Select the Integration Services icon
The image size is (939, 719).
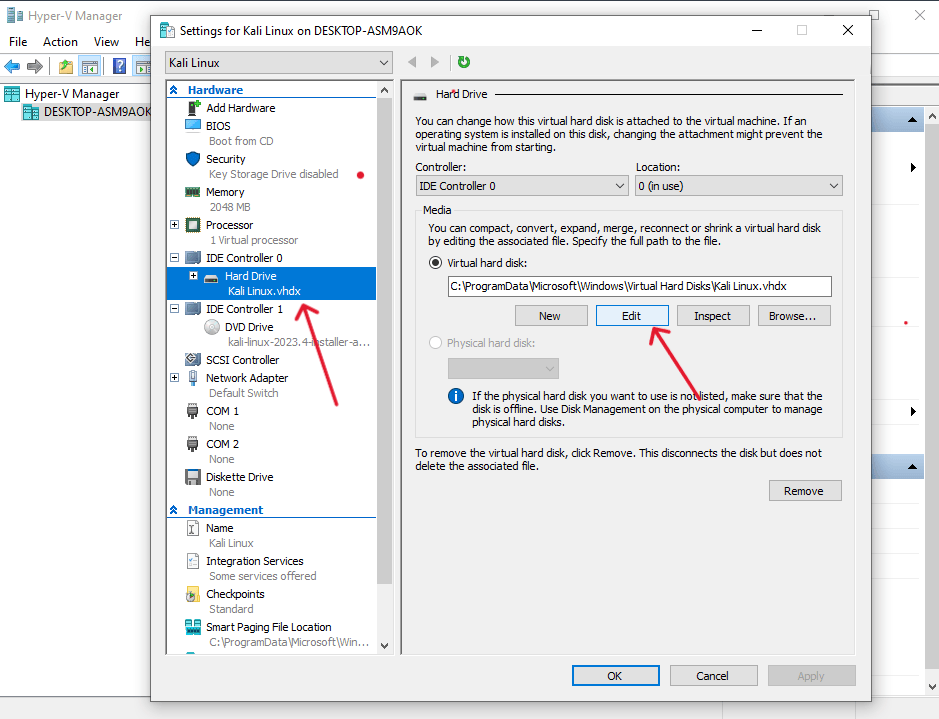pos(193,561)
